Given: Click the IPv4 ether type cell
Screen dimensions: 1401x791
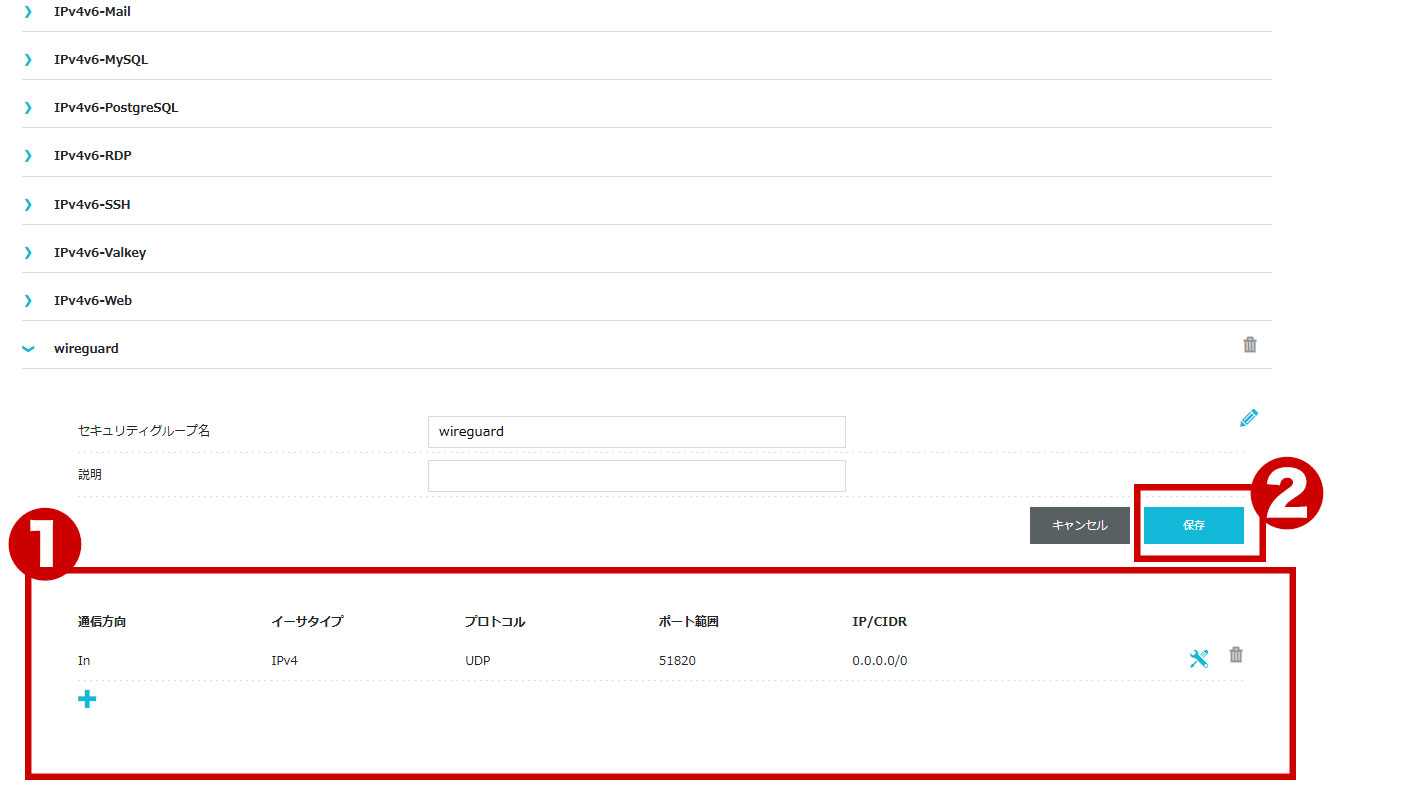Looking at the screenshot, I should pos(285,661).
